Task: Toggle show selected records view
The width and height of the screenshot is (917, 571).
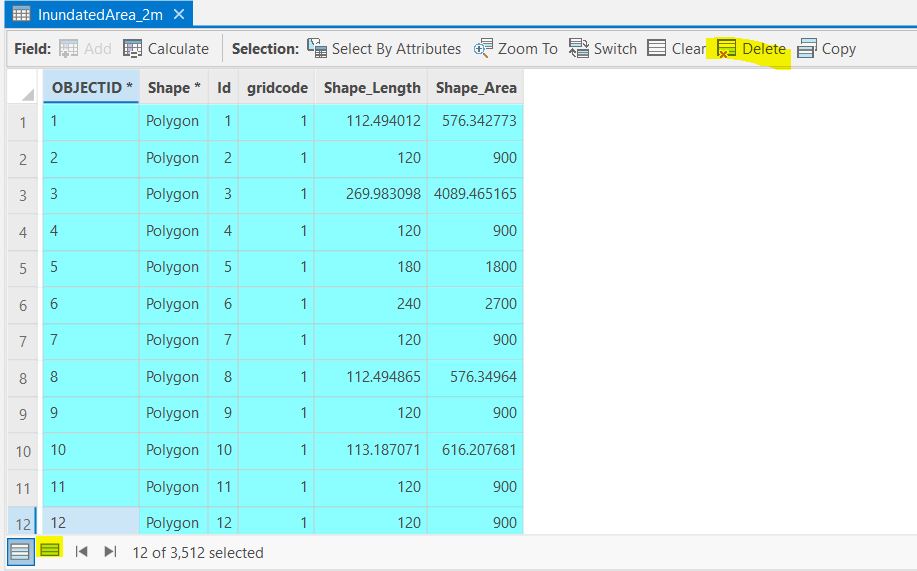Action: (x=50, y=550)
